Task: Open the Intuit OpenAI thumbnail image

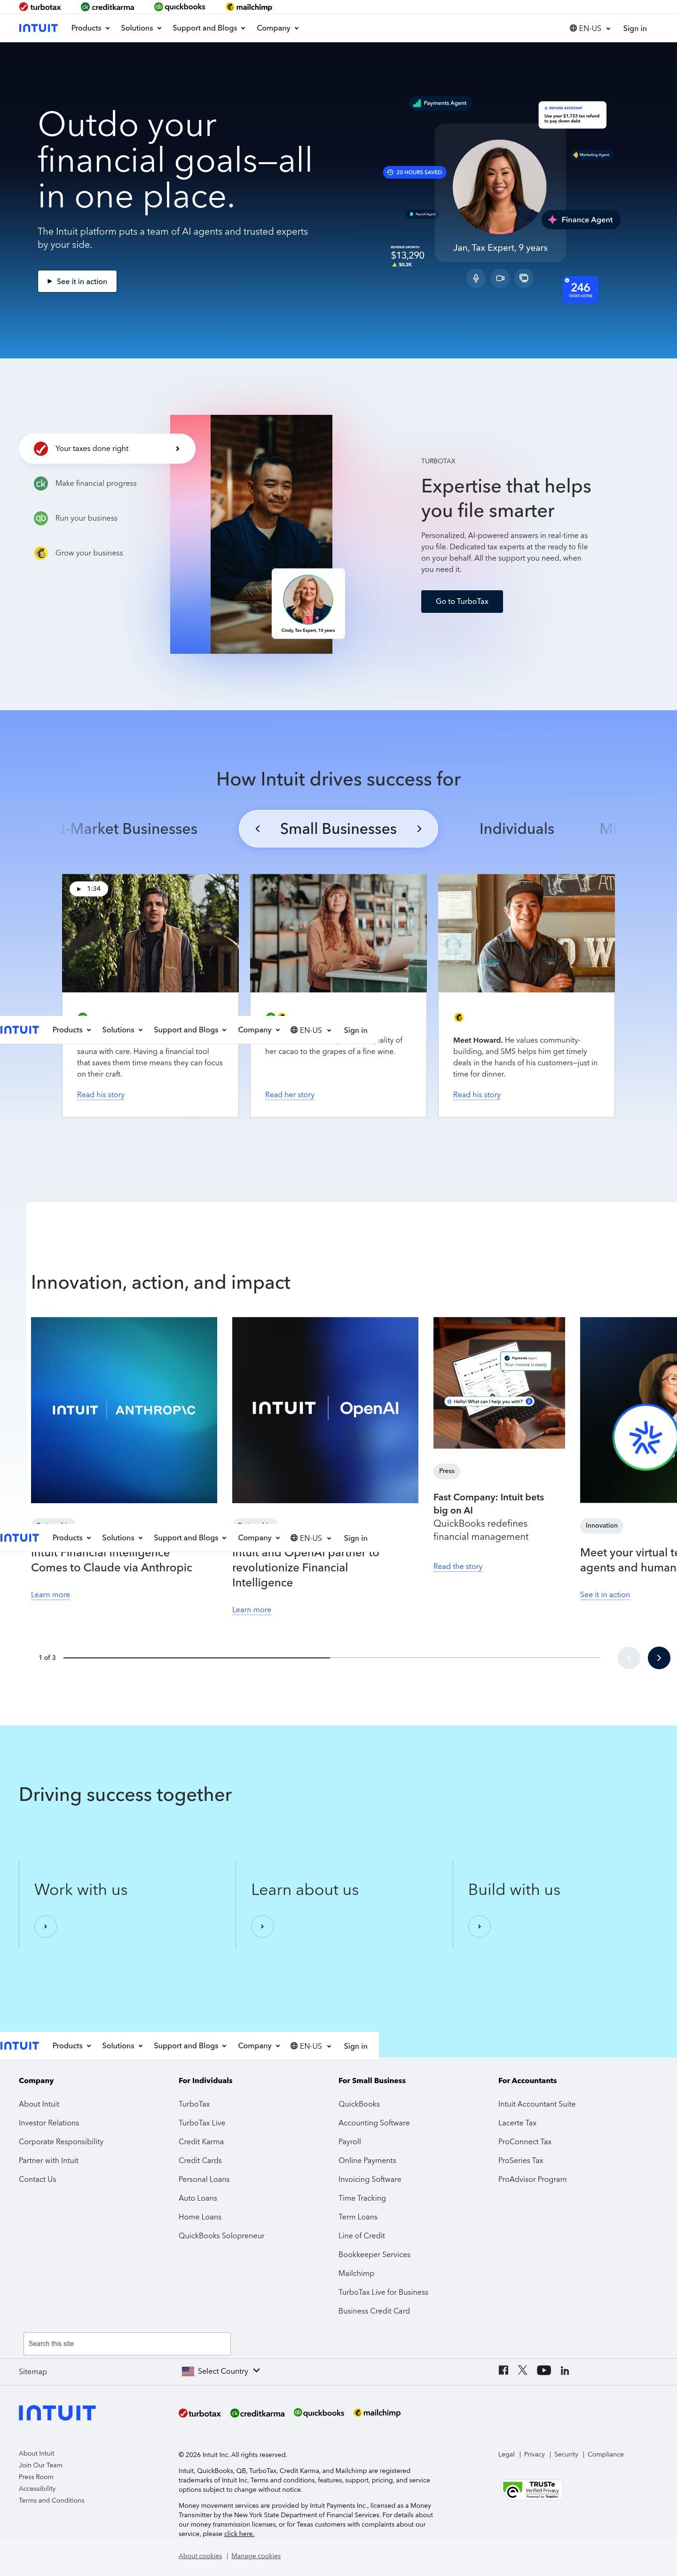Action: pyautogui.click(x=325, y=1409)
